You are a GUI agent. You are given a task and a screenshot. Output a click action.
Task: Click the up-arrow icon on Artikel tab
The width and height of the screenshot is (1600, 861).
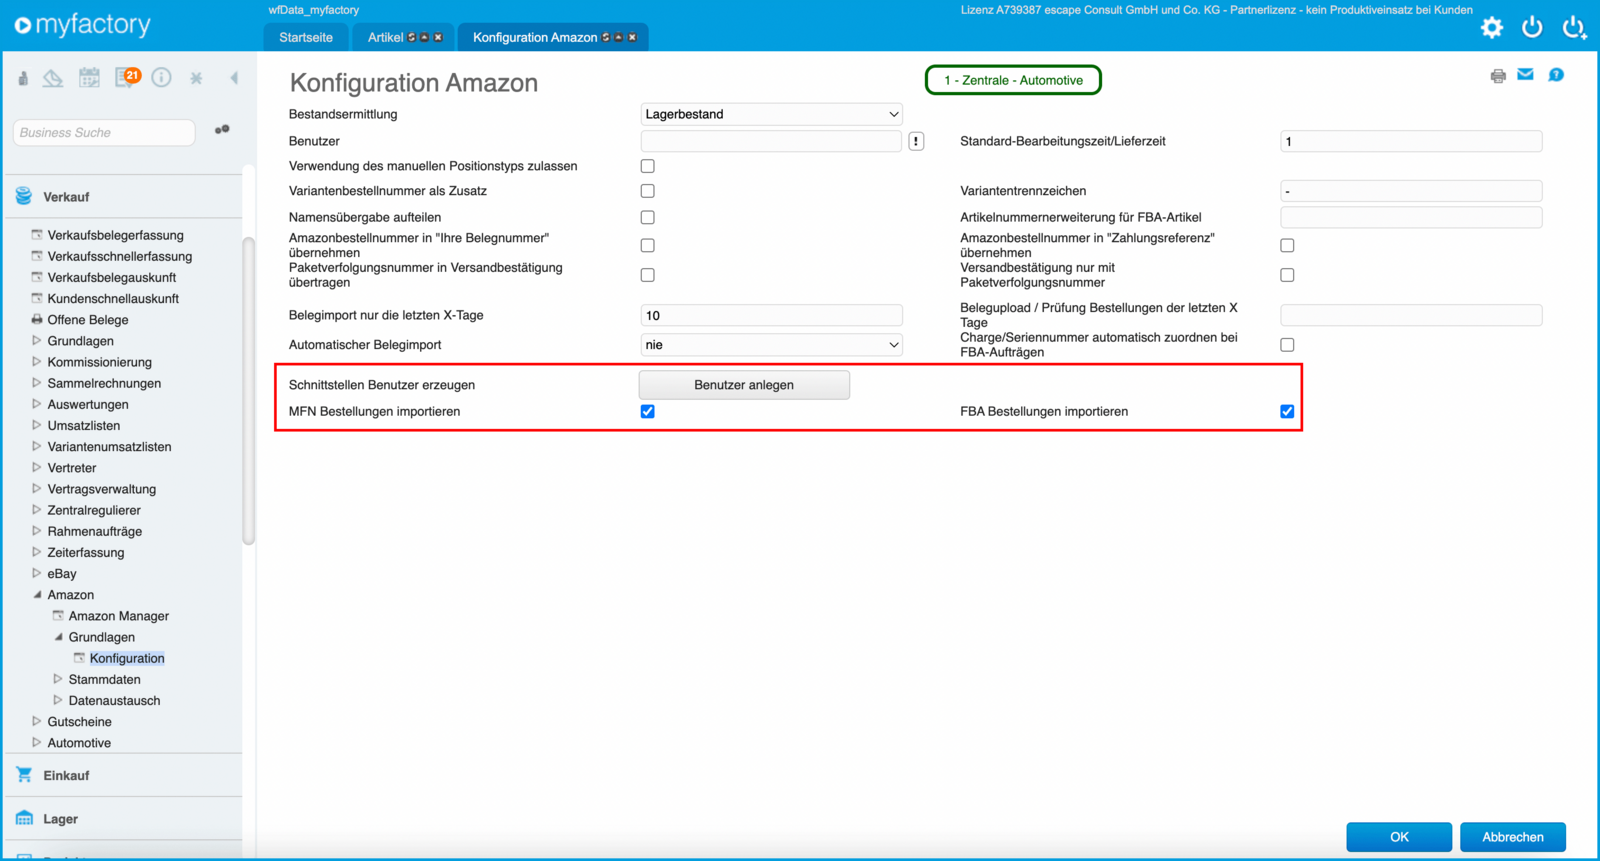[425, 38]
